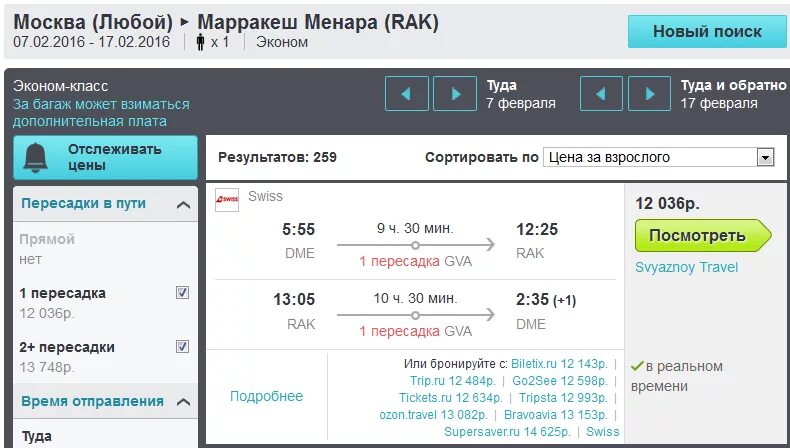790x448 pixels.
Task: Click the outbound flight GVA stopover marker
Action: pos(415,245)
